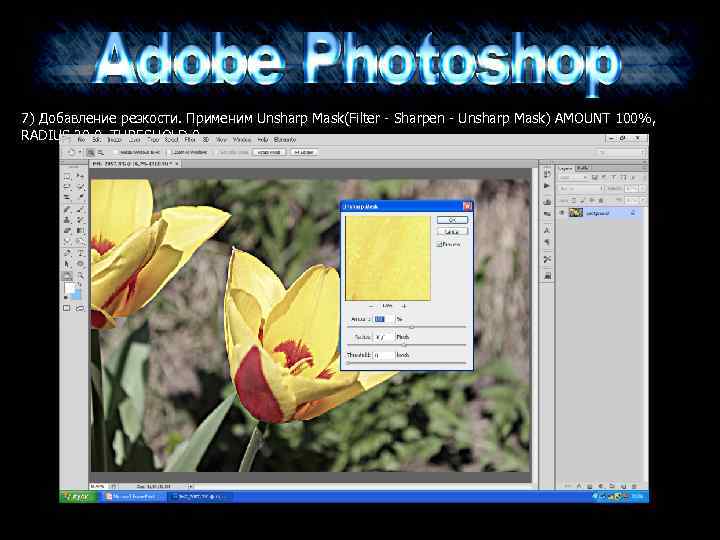Expand the status bar document info arrow
720x540 pixels.
pos(190,486)
